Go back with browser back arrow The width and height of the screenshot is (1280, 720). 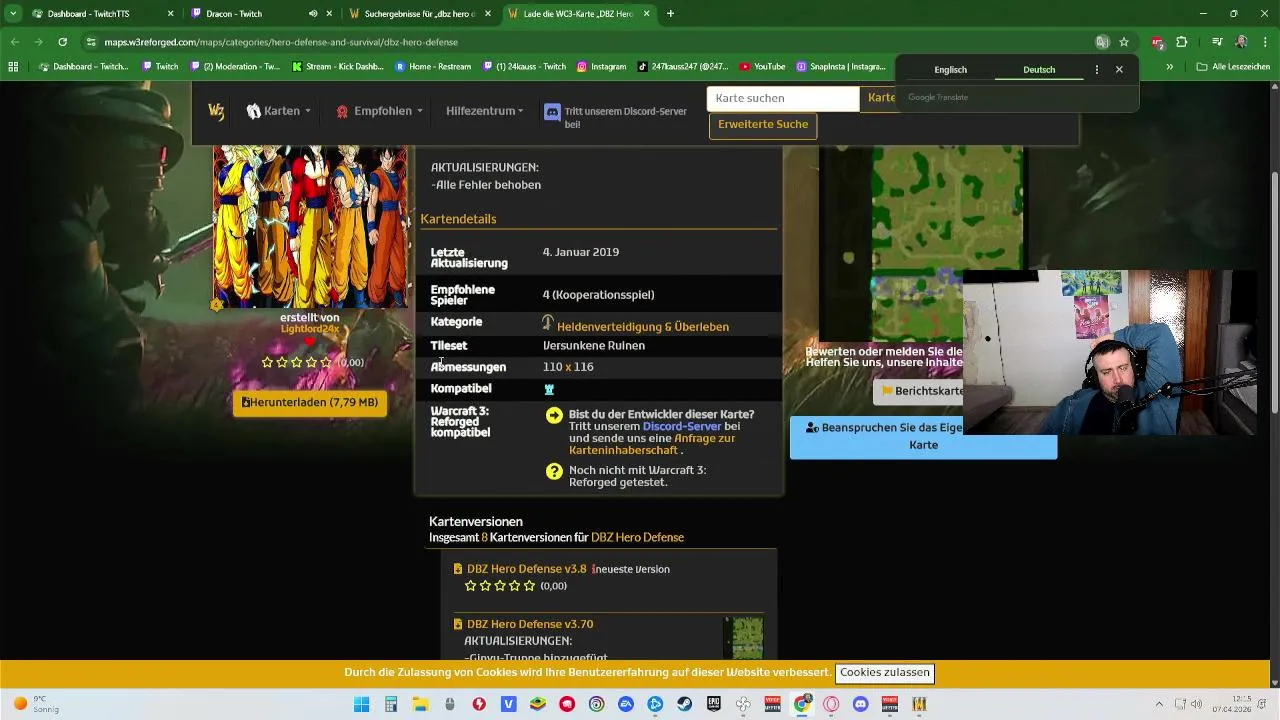pos(14,42)
